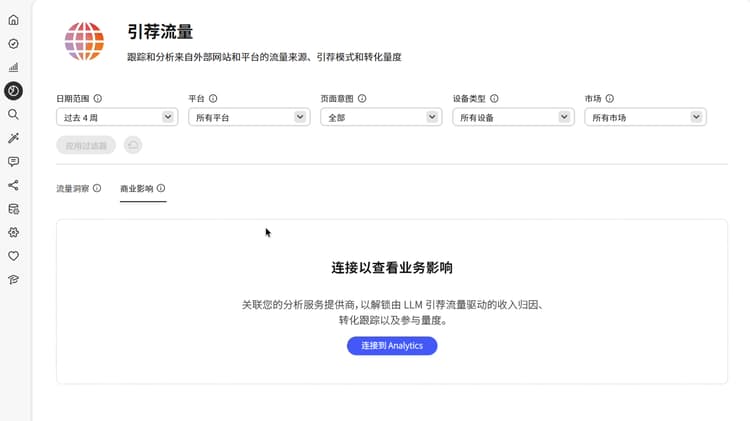
Task: Click the 引荐流量 page title
Action: click(x=160, y=32)
